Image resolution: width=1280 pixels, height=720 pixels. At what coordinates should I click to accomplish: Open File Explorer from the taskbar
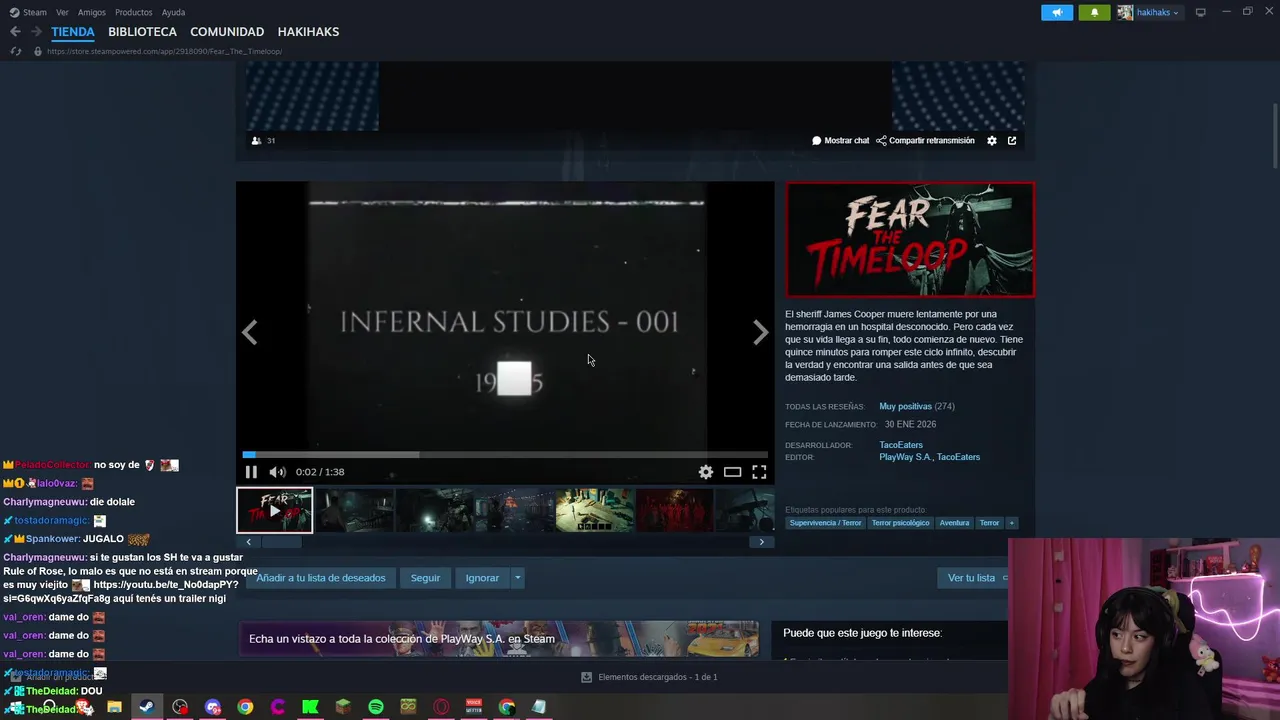pos(114,707)
